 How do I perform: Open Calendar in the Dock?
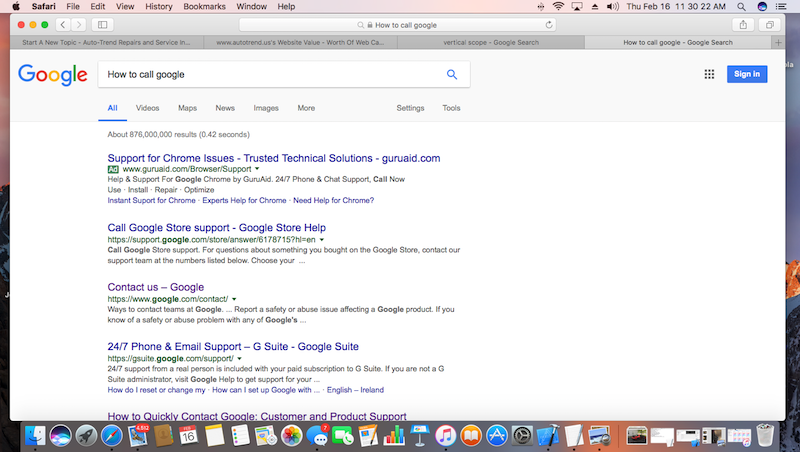tap(189, 436)
